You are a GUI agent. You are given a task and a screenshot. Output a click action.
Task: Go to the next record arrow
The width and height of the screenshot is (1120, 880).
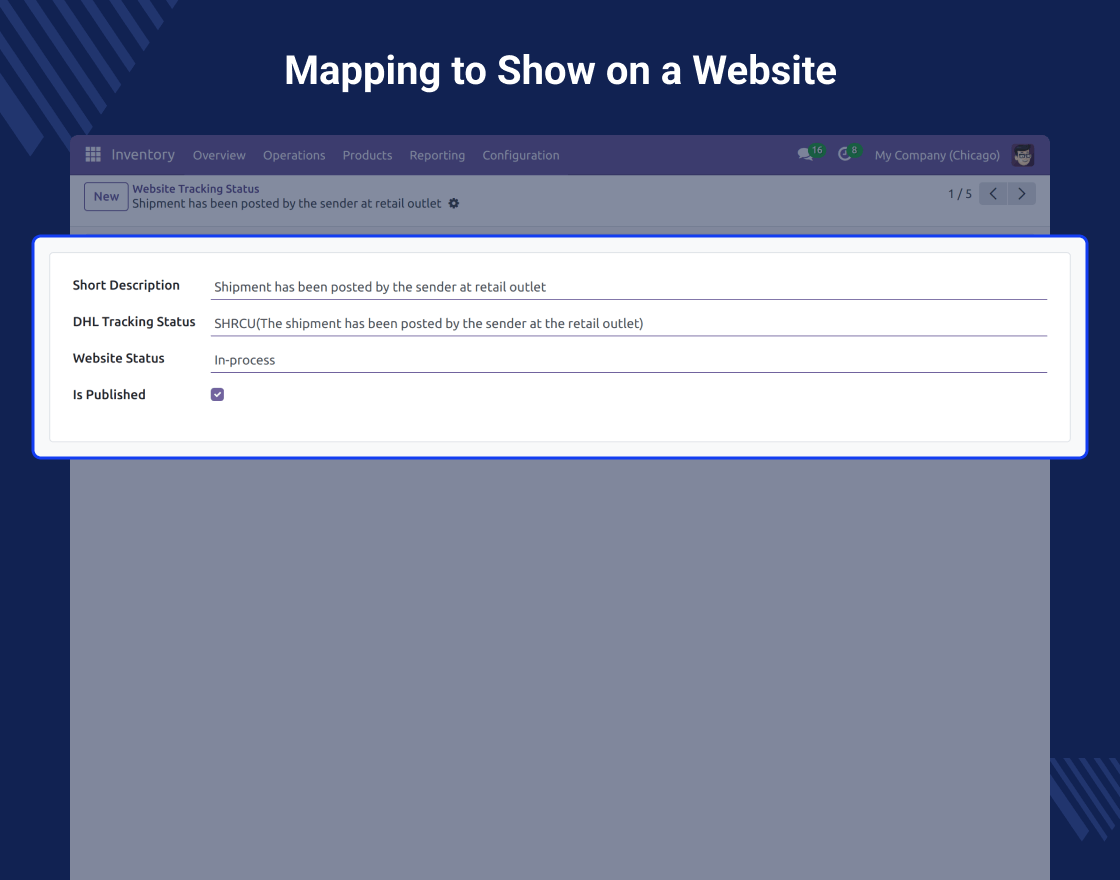(1021, 194)
